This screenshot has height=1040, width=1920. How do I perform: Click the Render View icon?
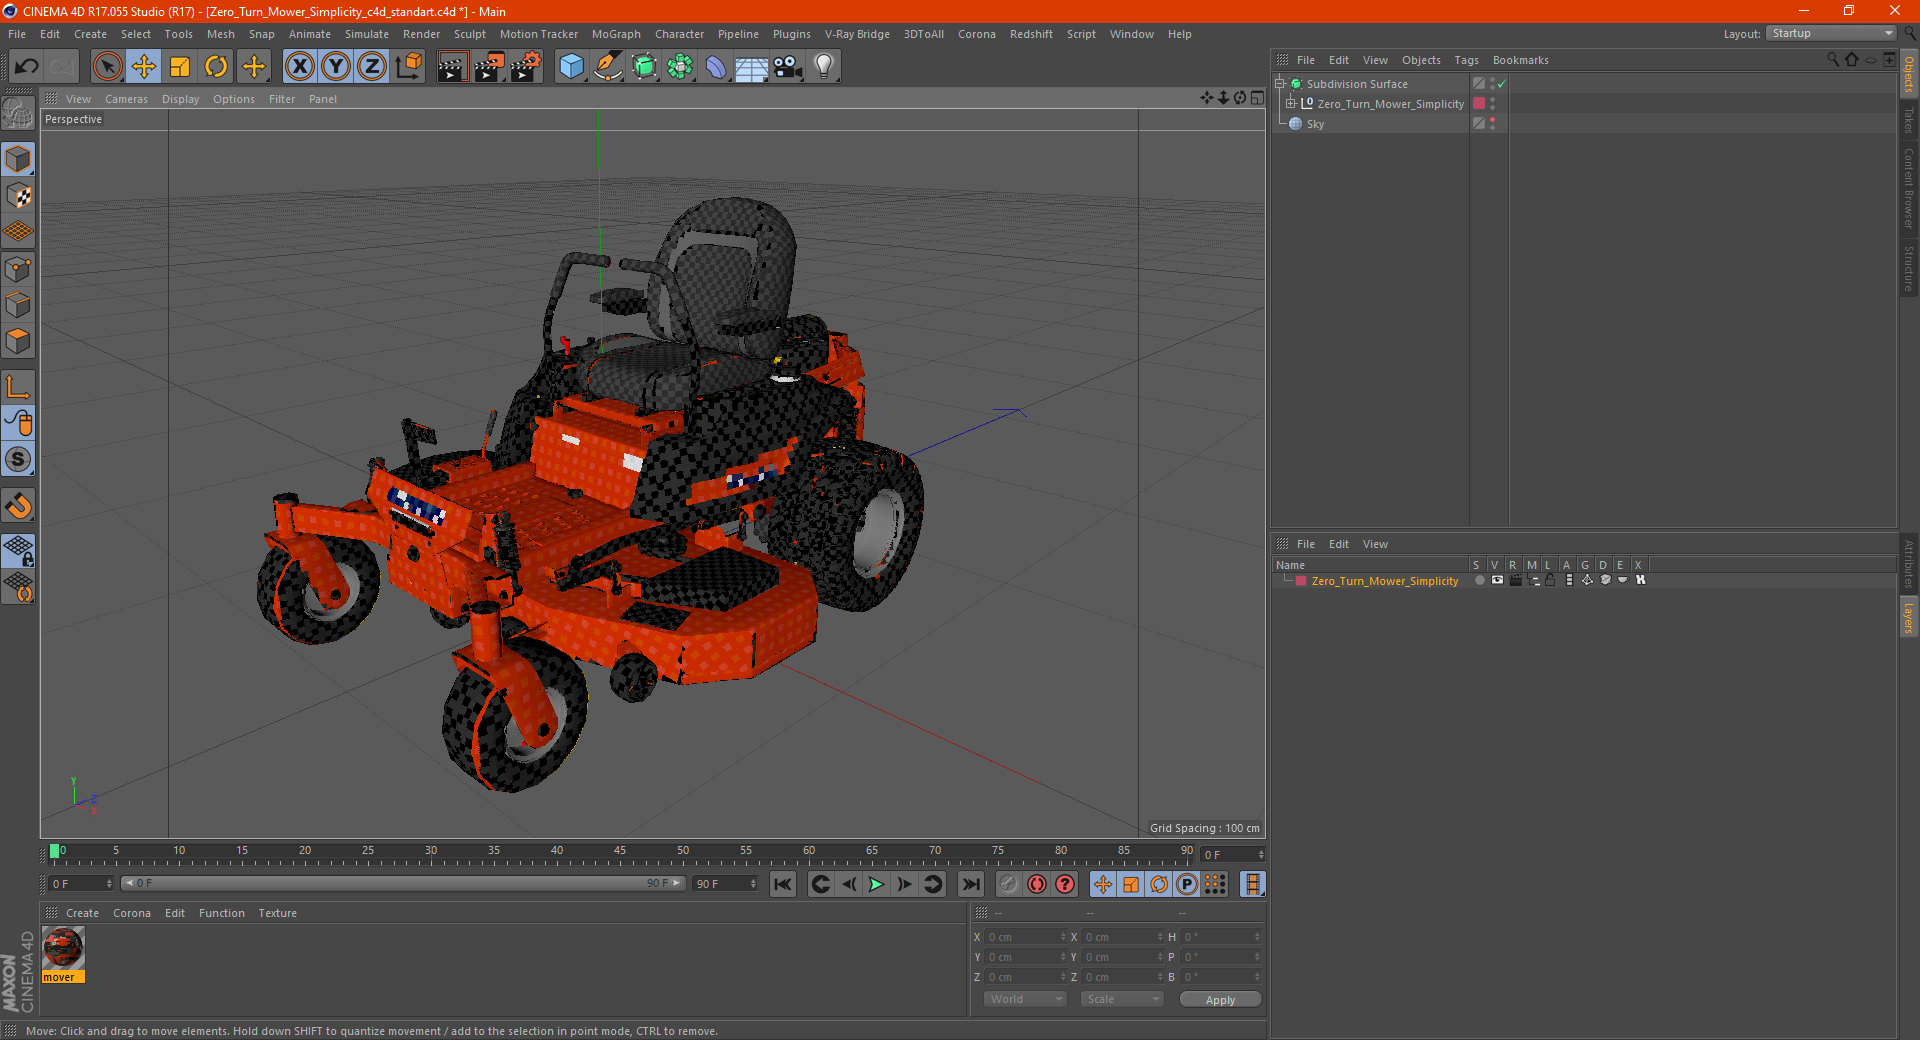pyautogui.click(x=452, y=67)
